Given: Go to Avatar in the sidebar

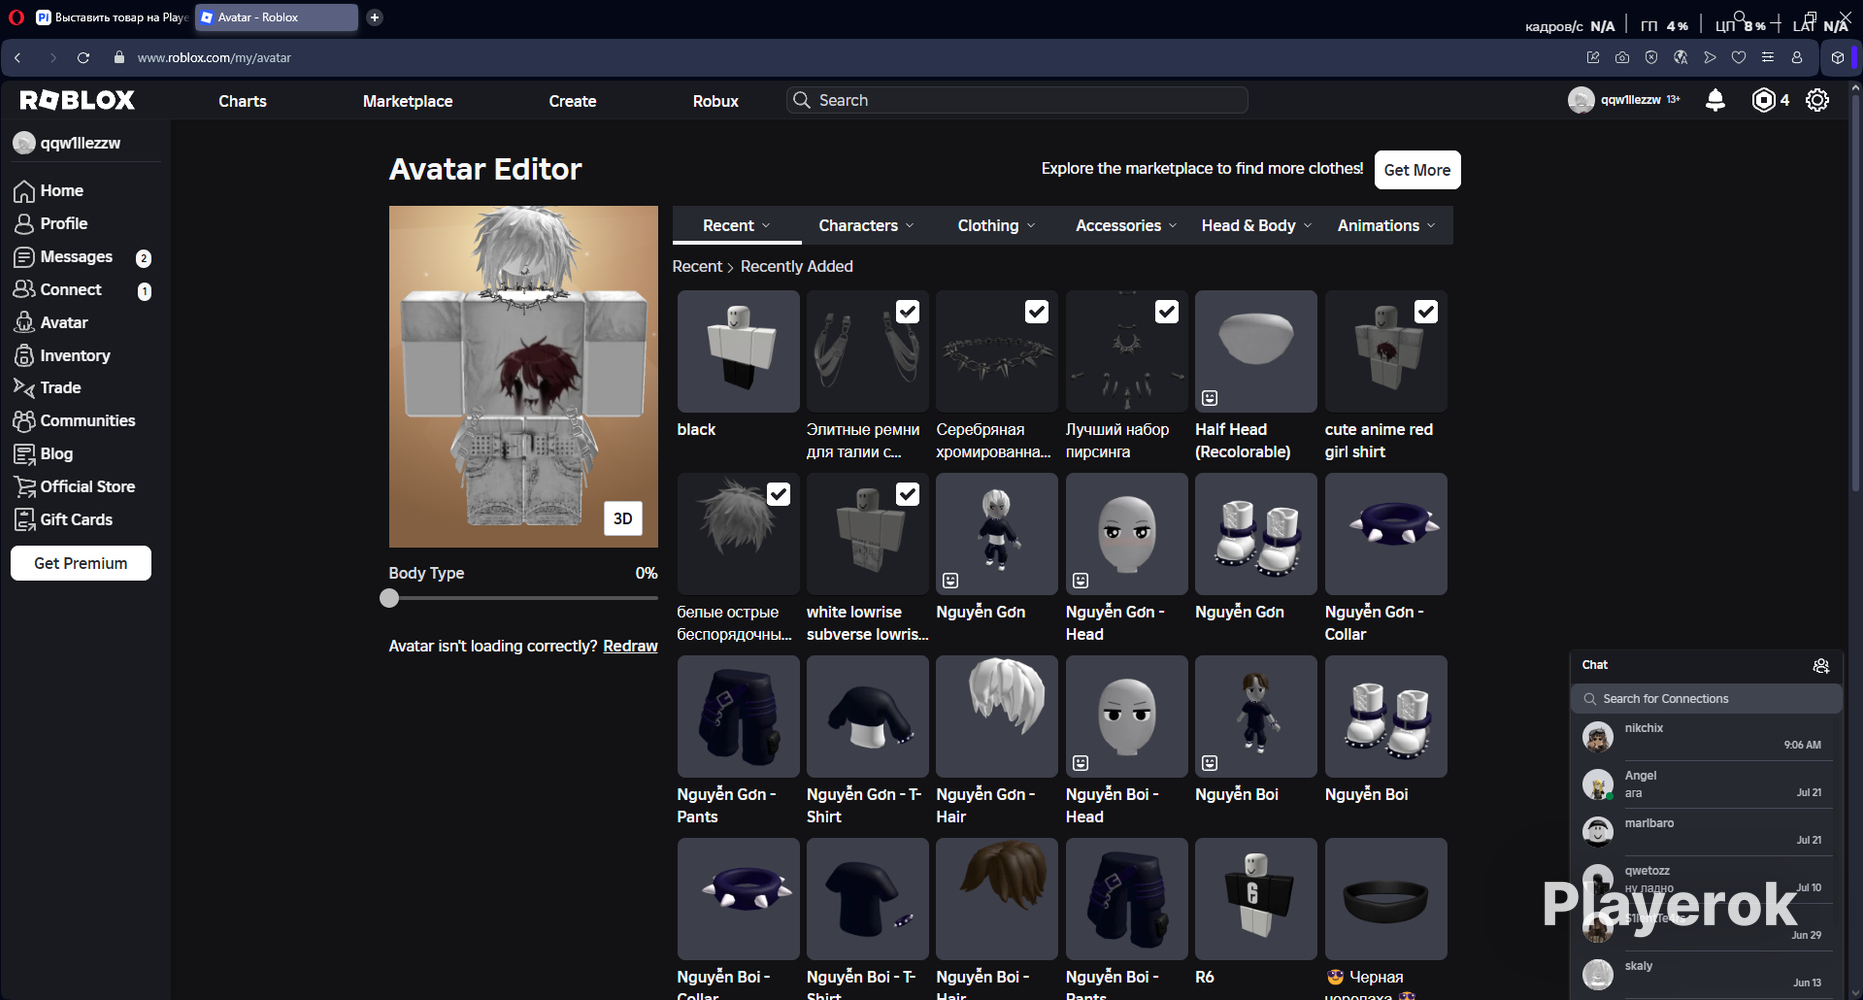Looking at the screenshot, I should [x=51, y=322].
